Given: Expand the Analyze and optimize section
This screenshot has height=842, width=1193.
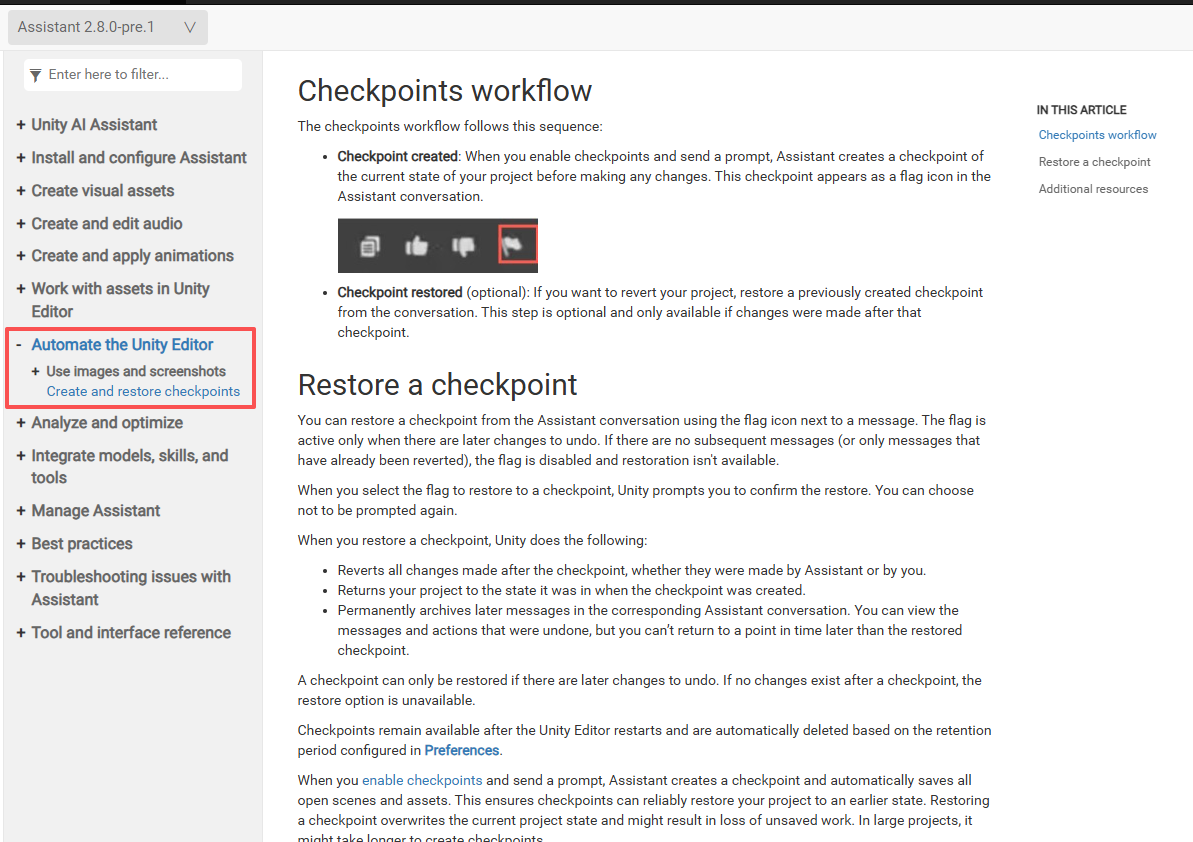Looking at the screenshot, I should pyautogui.click(x=21, y=423).
